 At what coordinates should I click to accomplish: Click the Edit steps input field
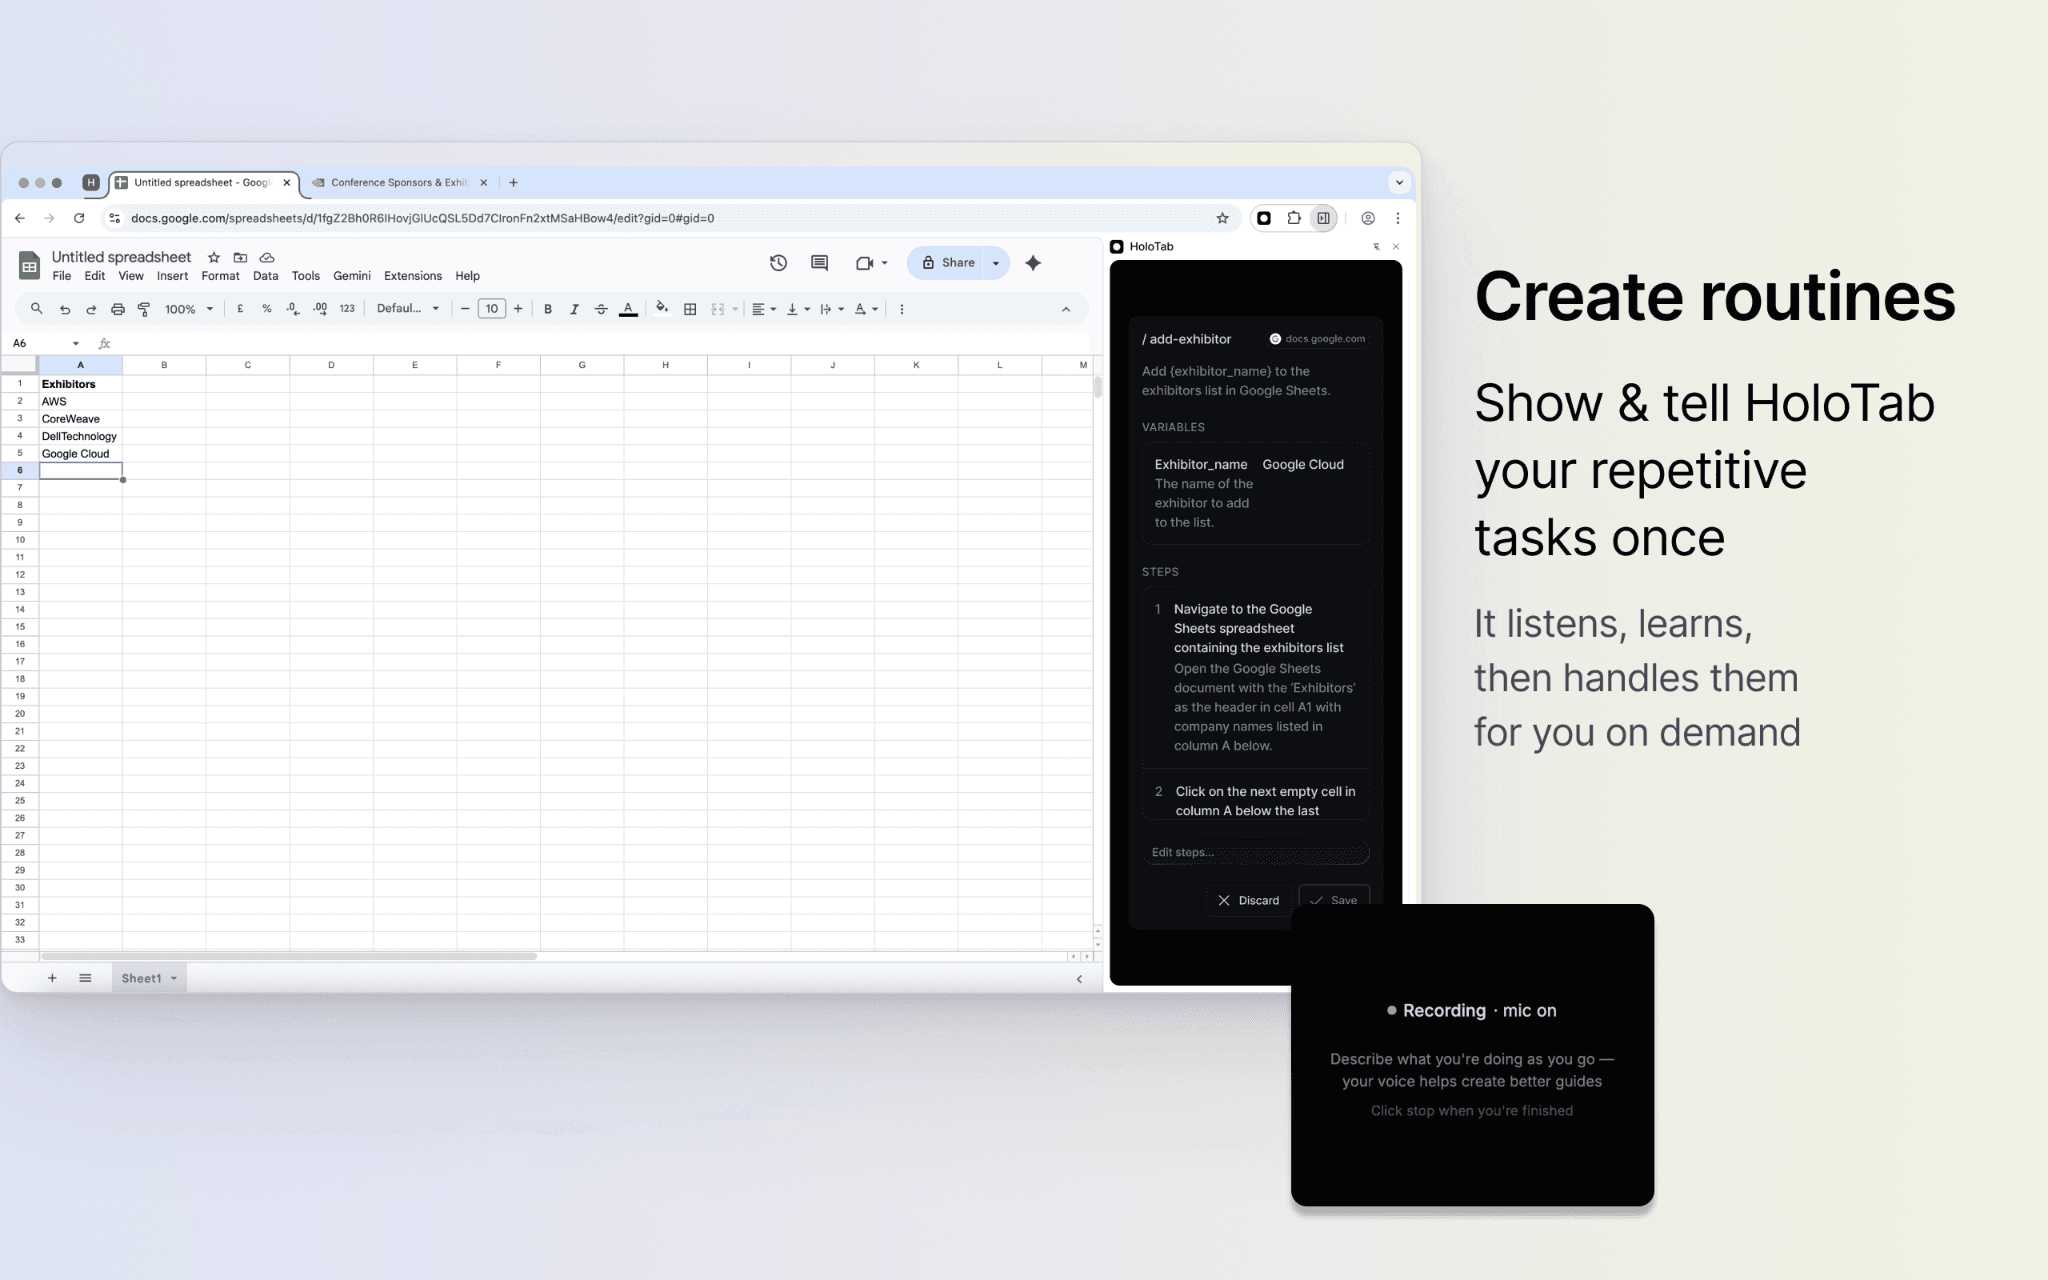coord(1256,852)
